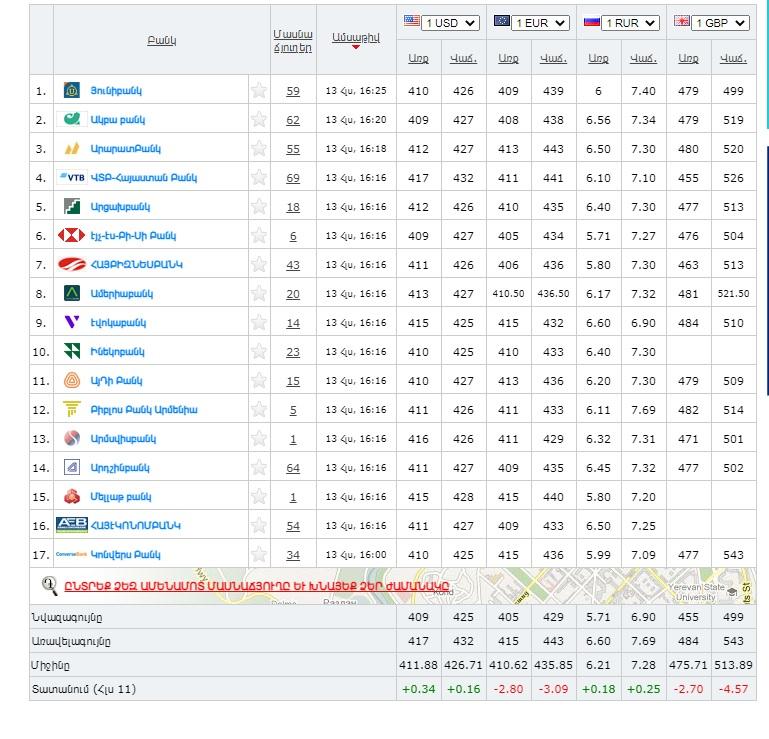Click the Evocabank purple V logo
Screen dimensions: 769x739
[71, 323]
